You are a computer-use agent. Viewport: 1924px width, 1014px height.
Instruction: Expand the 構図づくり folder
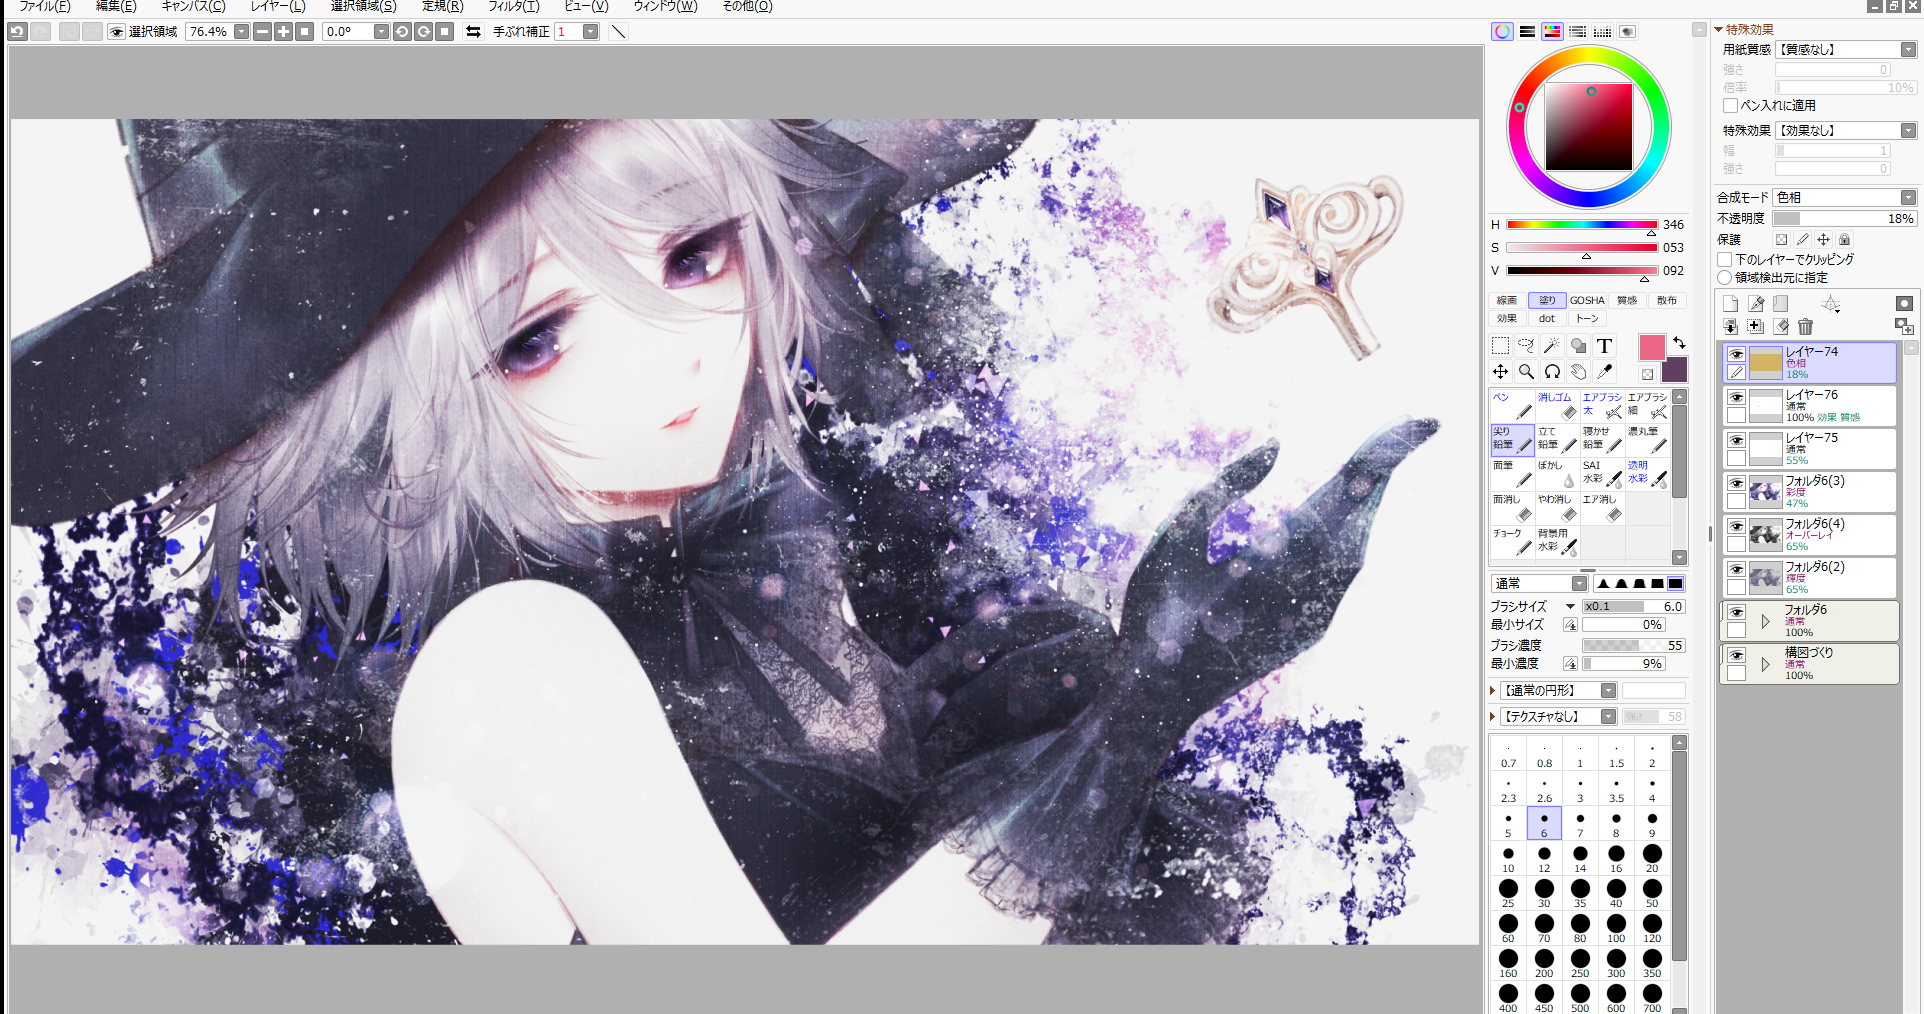pyautogui.click(x=1765, y=664)
